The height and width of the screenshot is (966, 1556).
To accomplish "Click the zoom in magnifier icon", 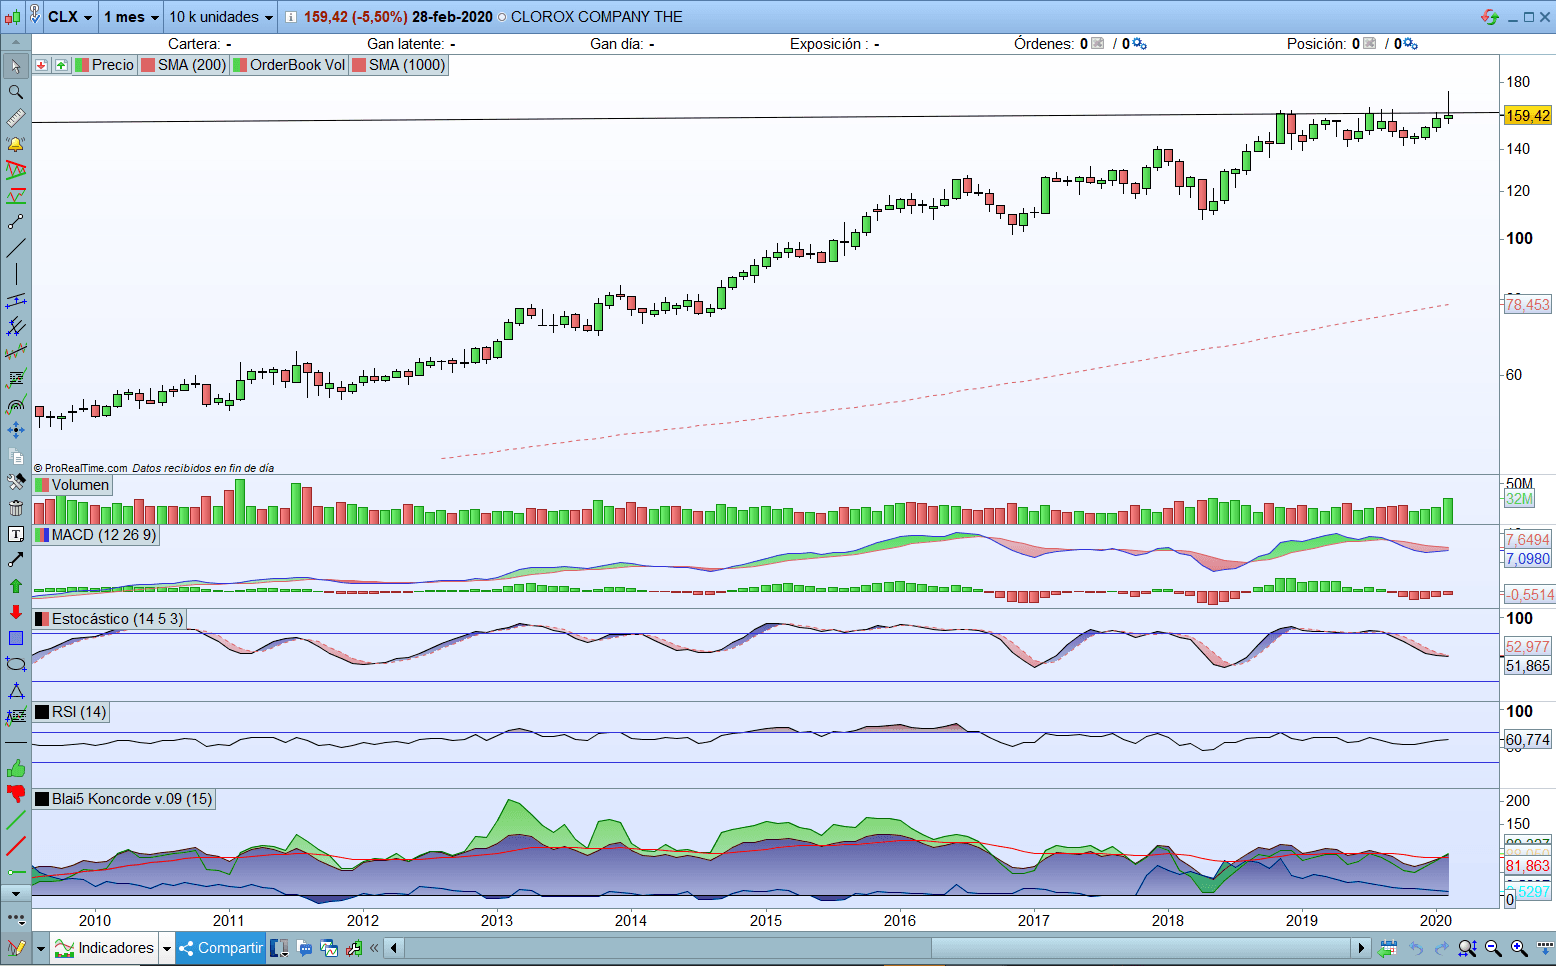I will (x=1519, y=948).
